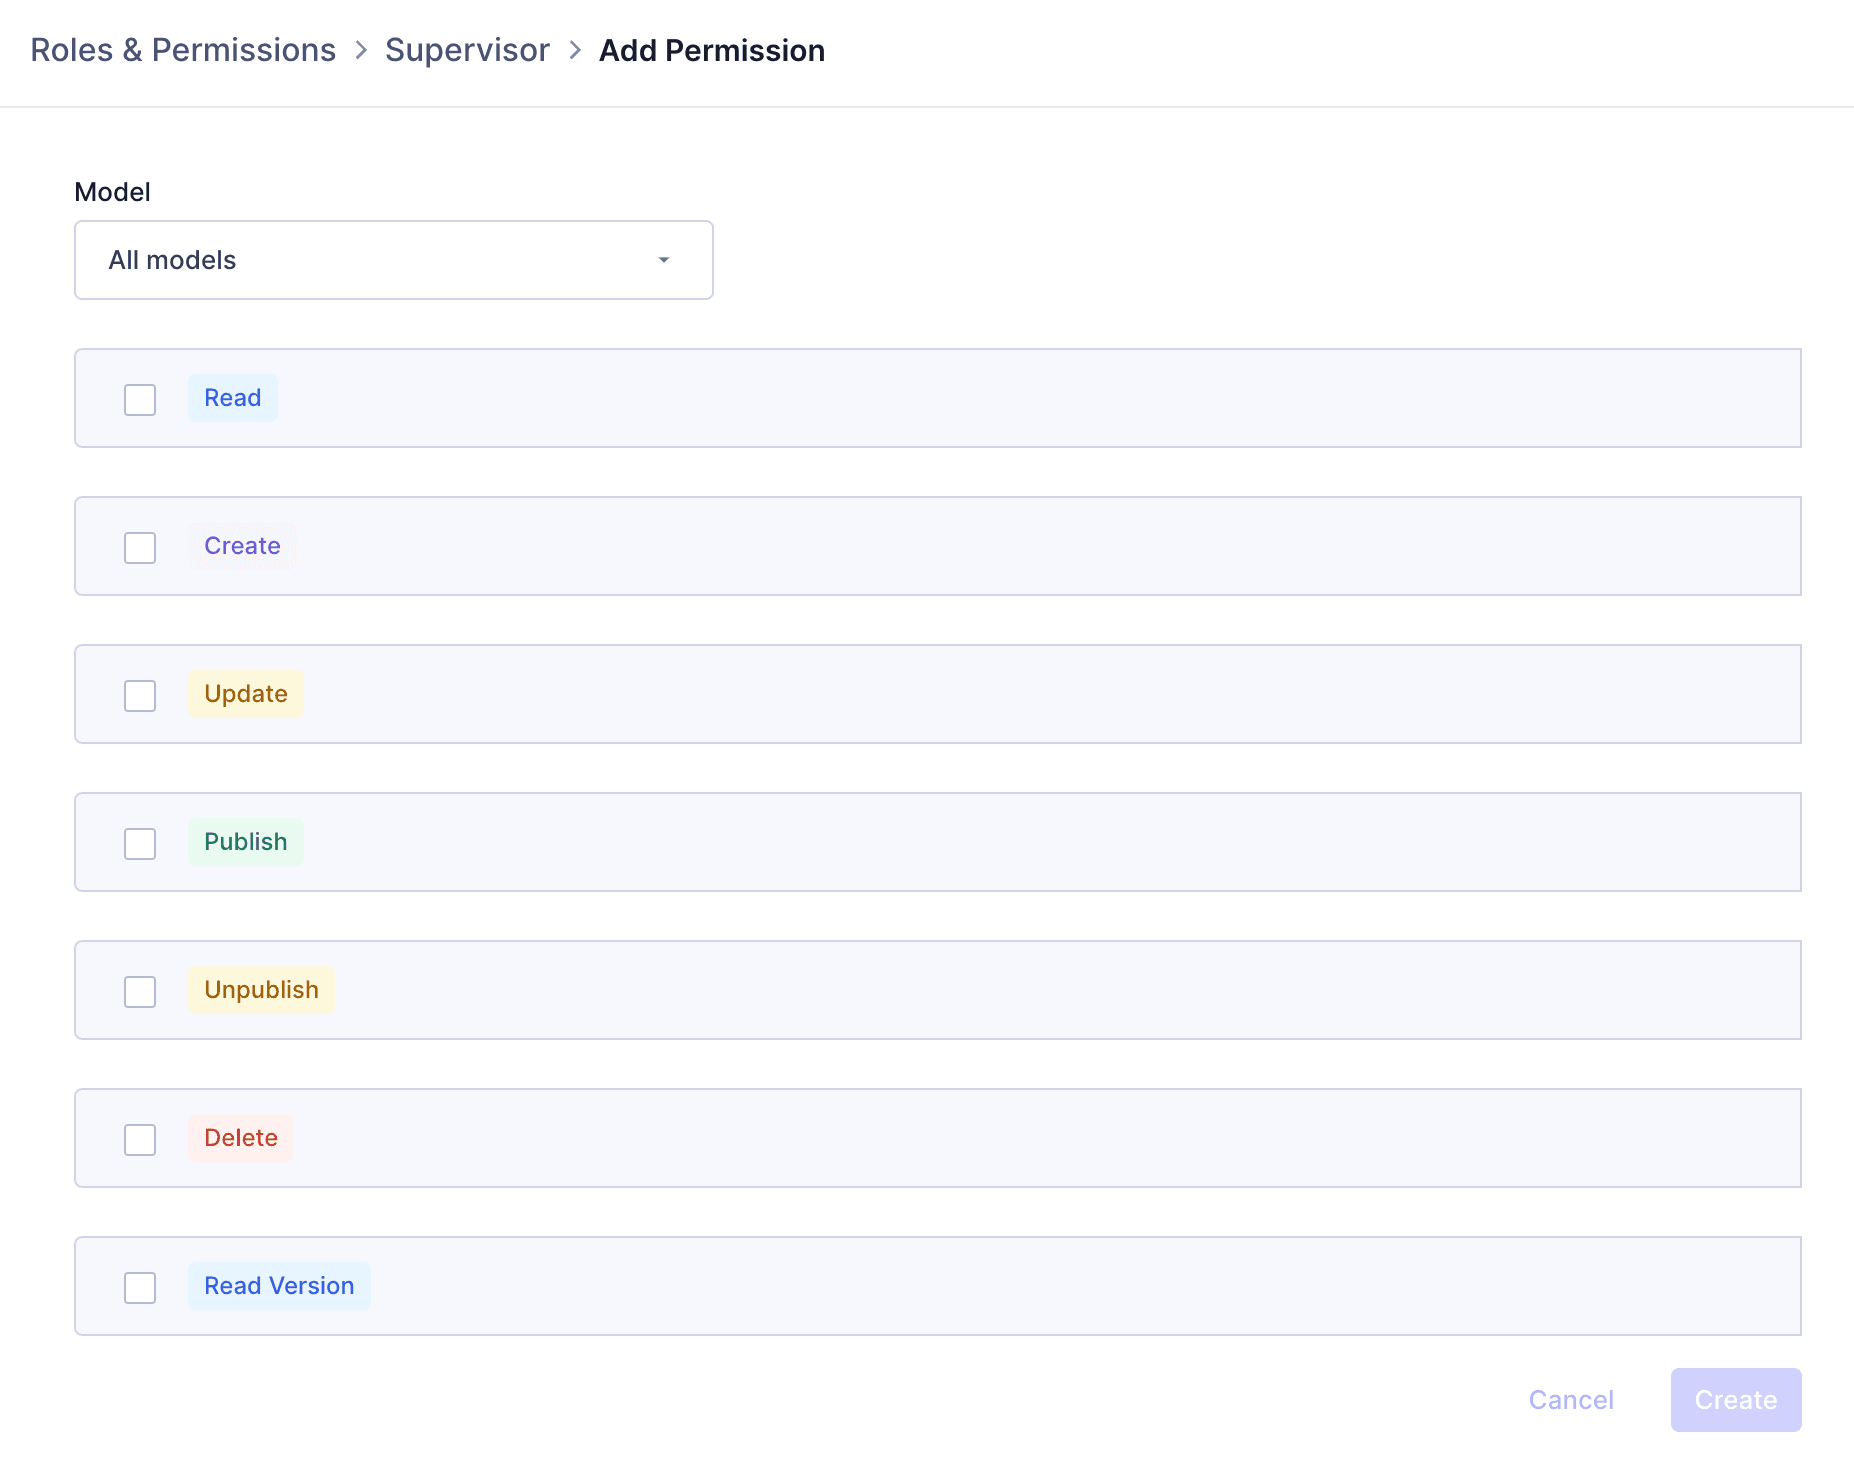Check the Update permission checkbox
Screen dimensions: 1854x1460
click(139, 695)
